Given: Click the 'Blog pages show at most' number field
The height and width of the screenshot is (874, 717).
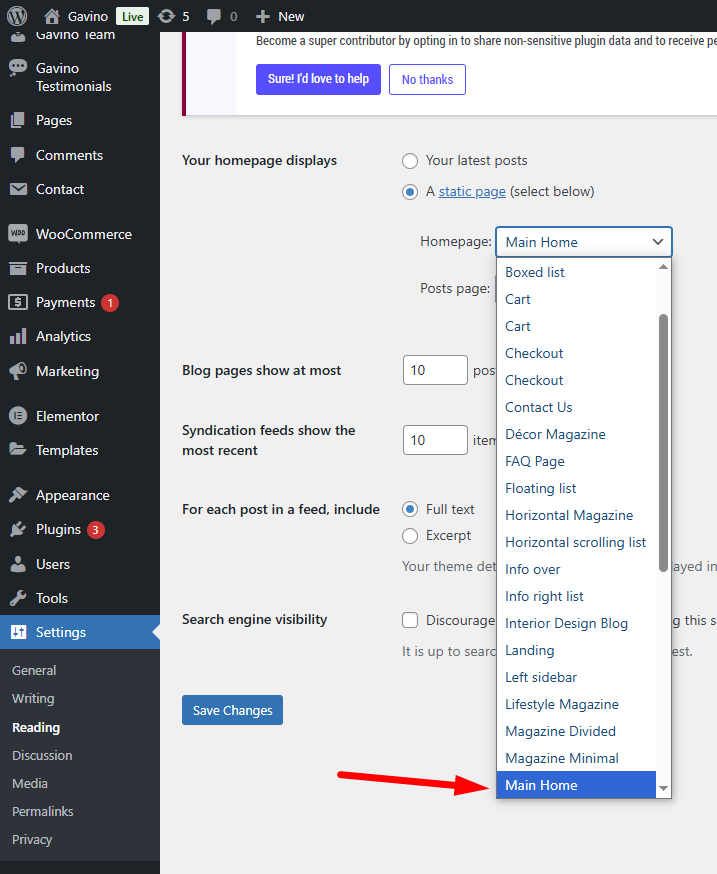Looking at the screenshot, I should (435, 370).
